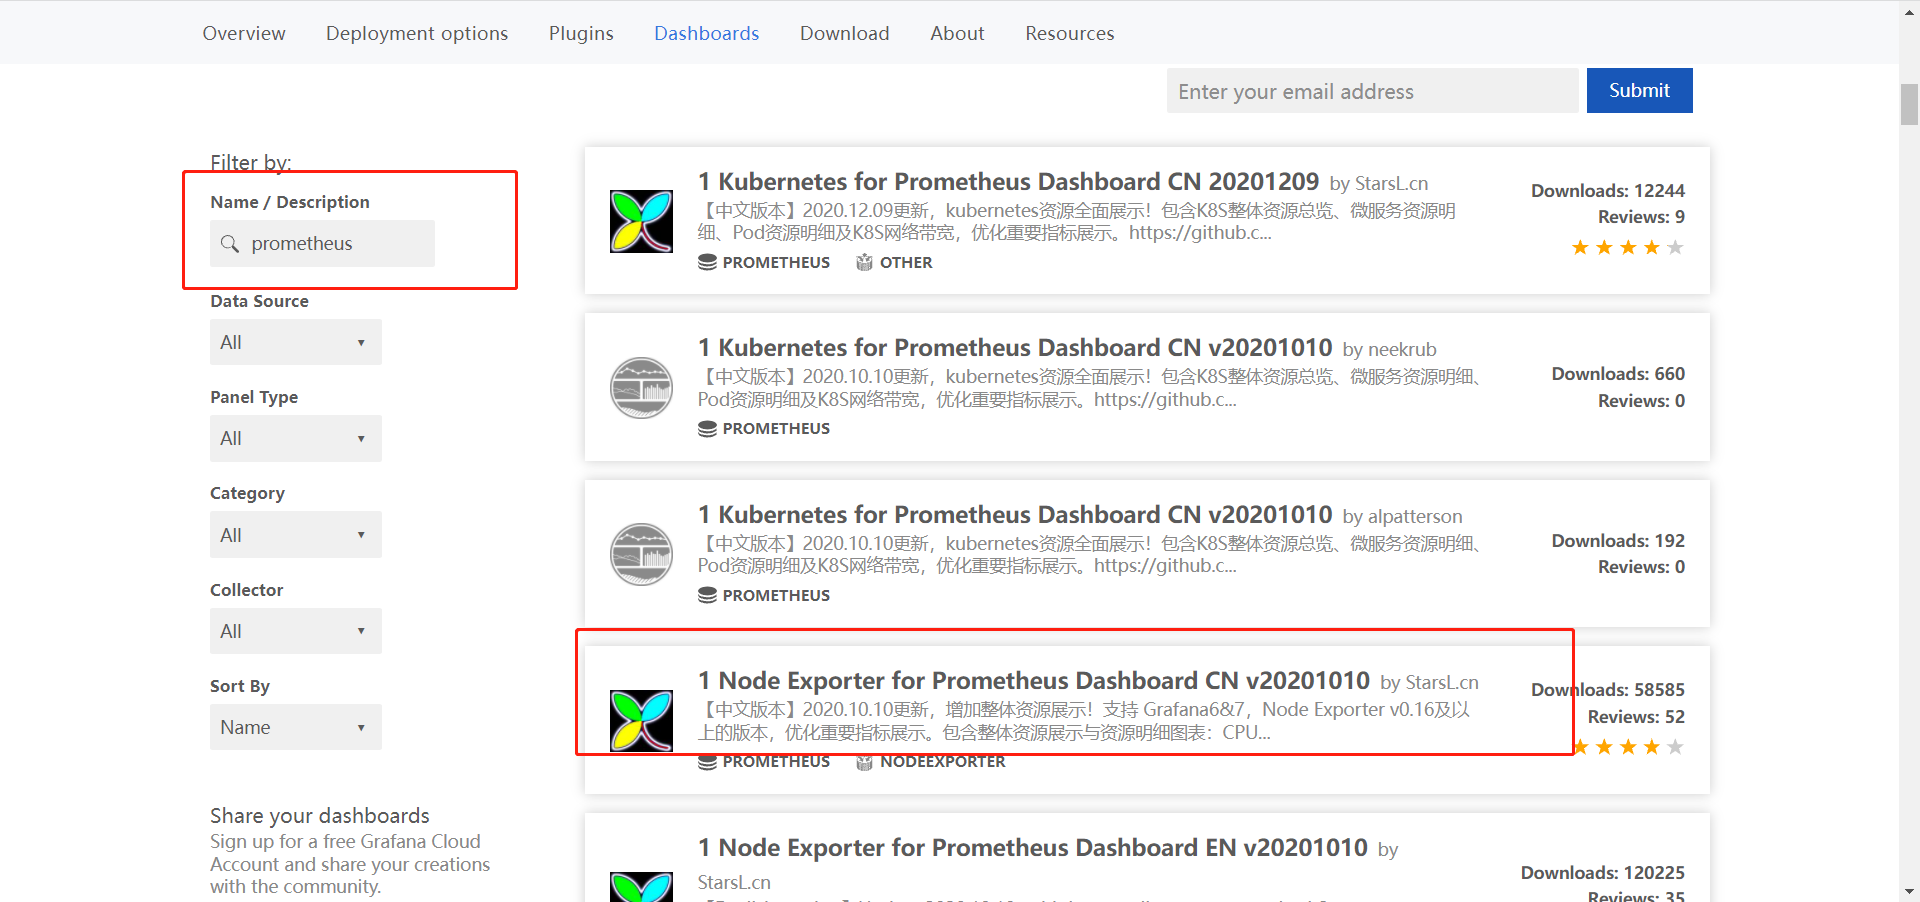Click 'by neekrub' author text
The height and width of the screenshot is (902, 1920).
1389,349
